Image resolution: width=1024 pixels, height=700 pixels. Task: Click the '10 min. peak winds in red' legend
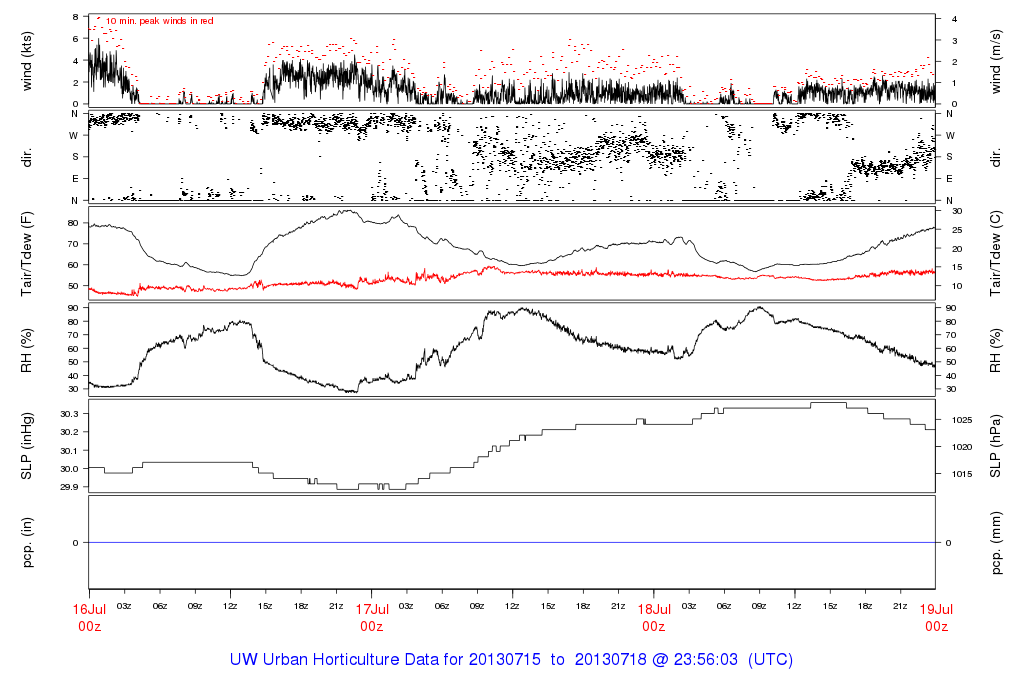159,21
